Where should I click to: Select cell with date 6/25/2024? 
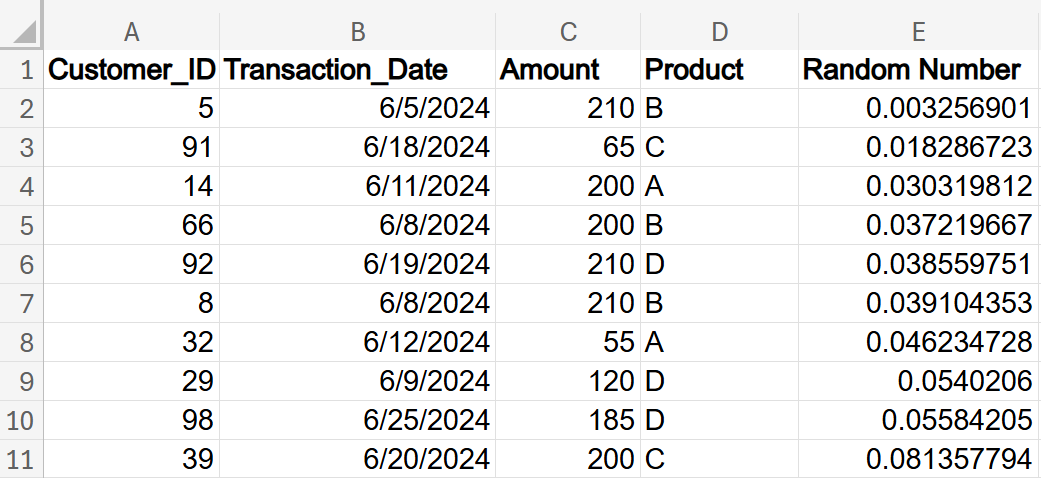(357, 420)
